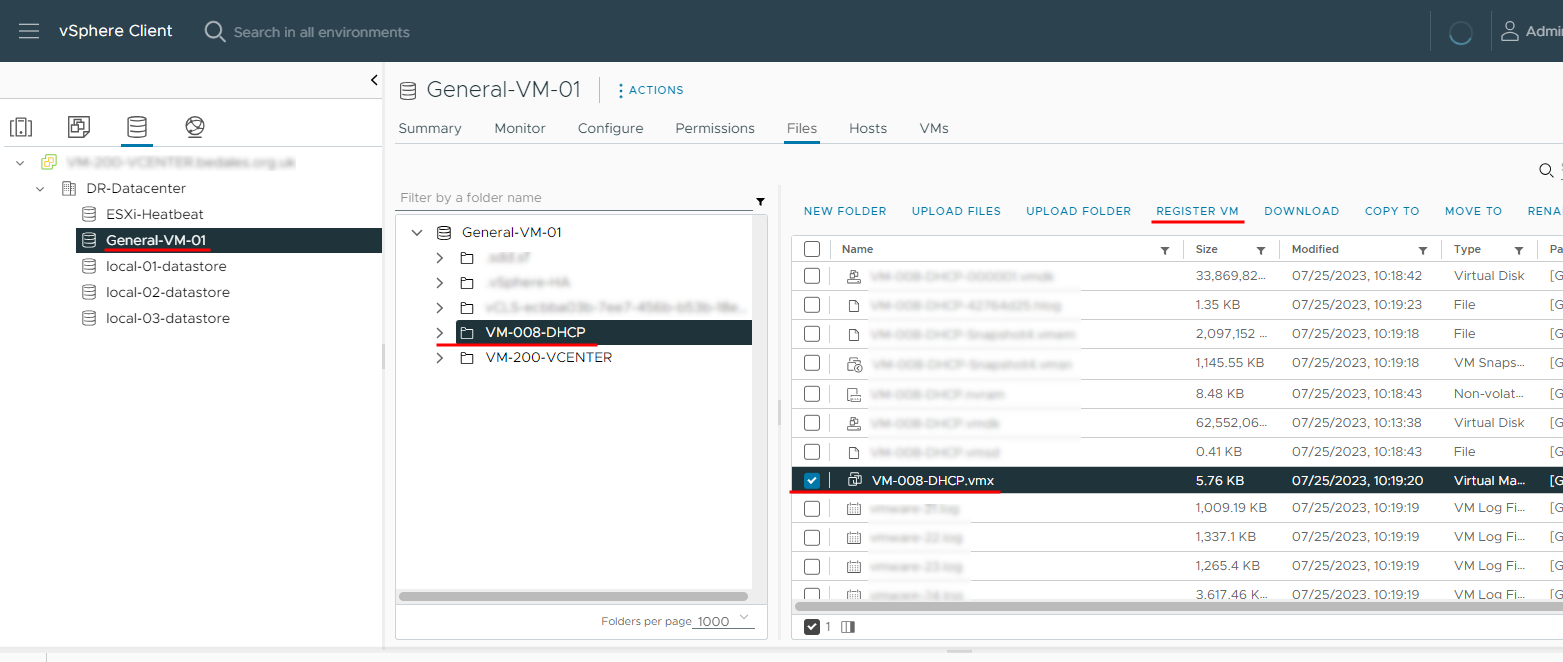Image resolution: width=1563 pixels, height=662 pixels.
Task: Switch to Storage inventory view icon
Action: coord(137,127)
